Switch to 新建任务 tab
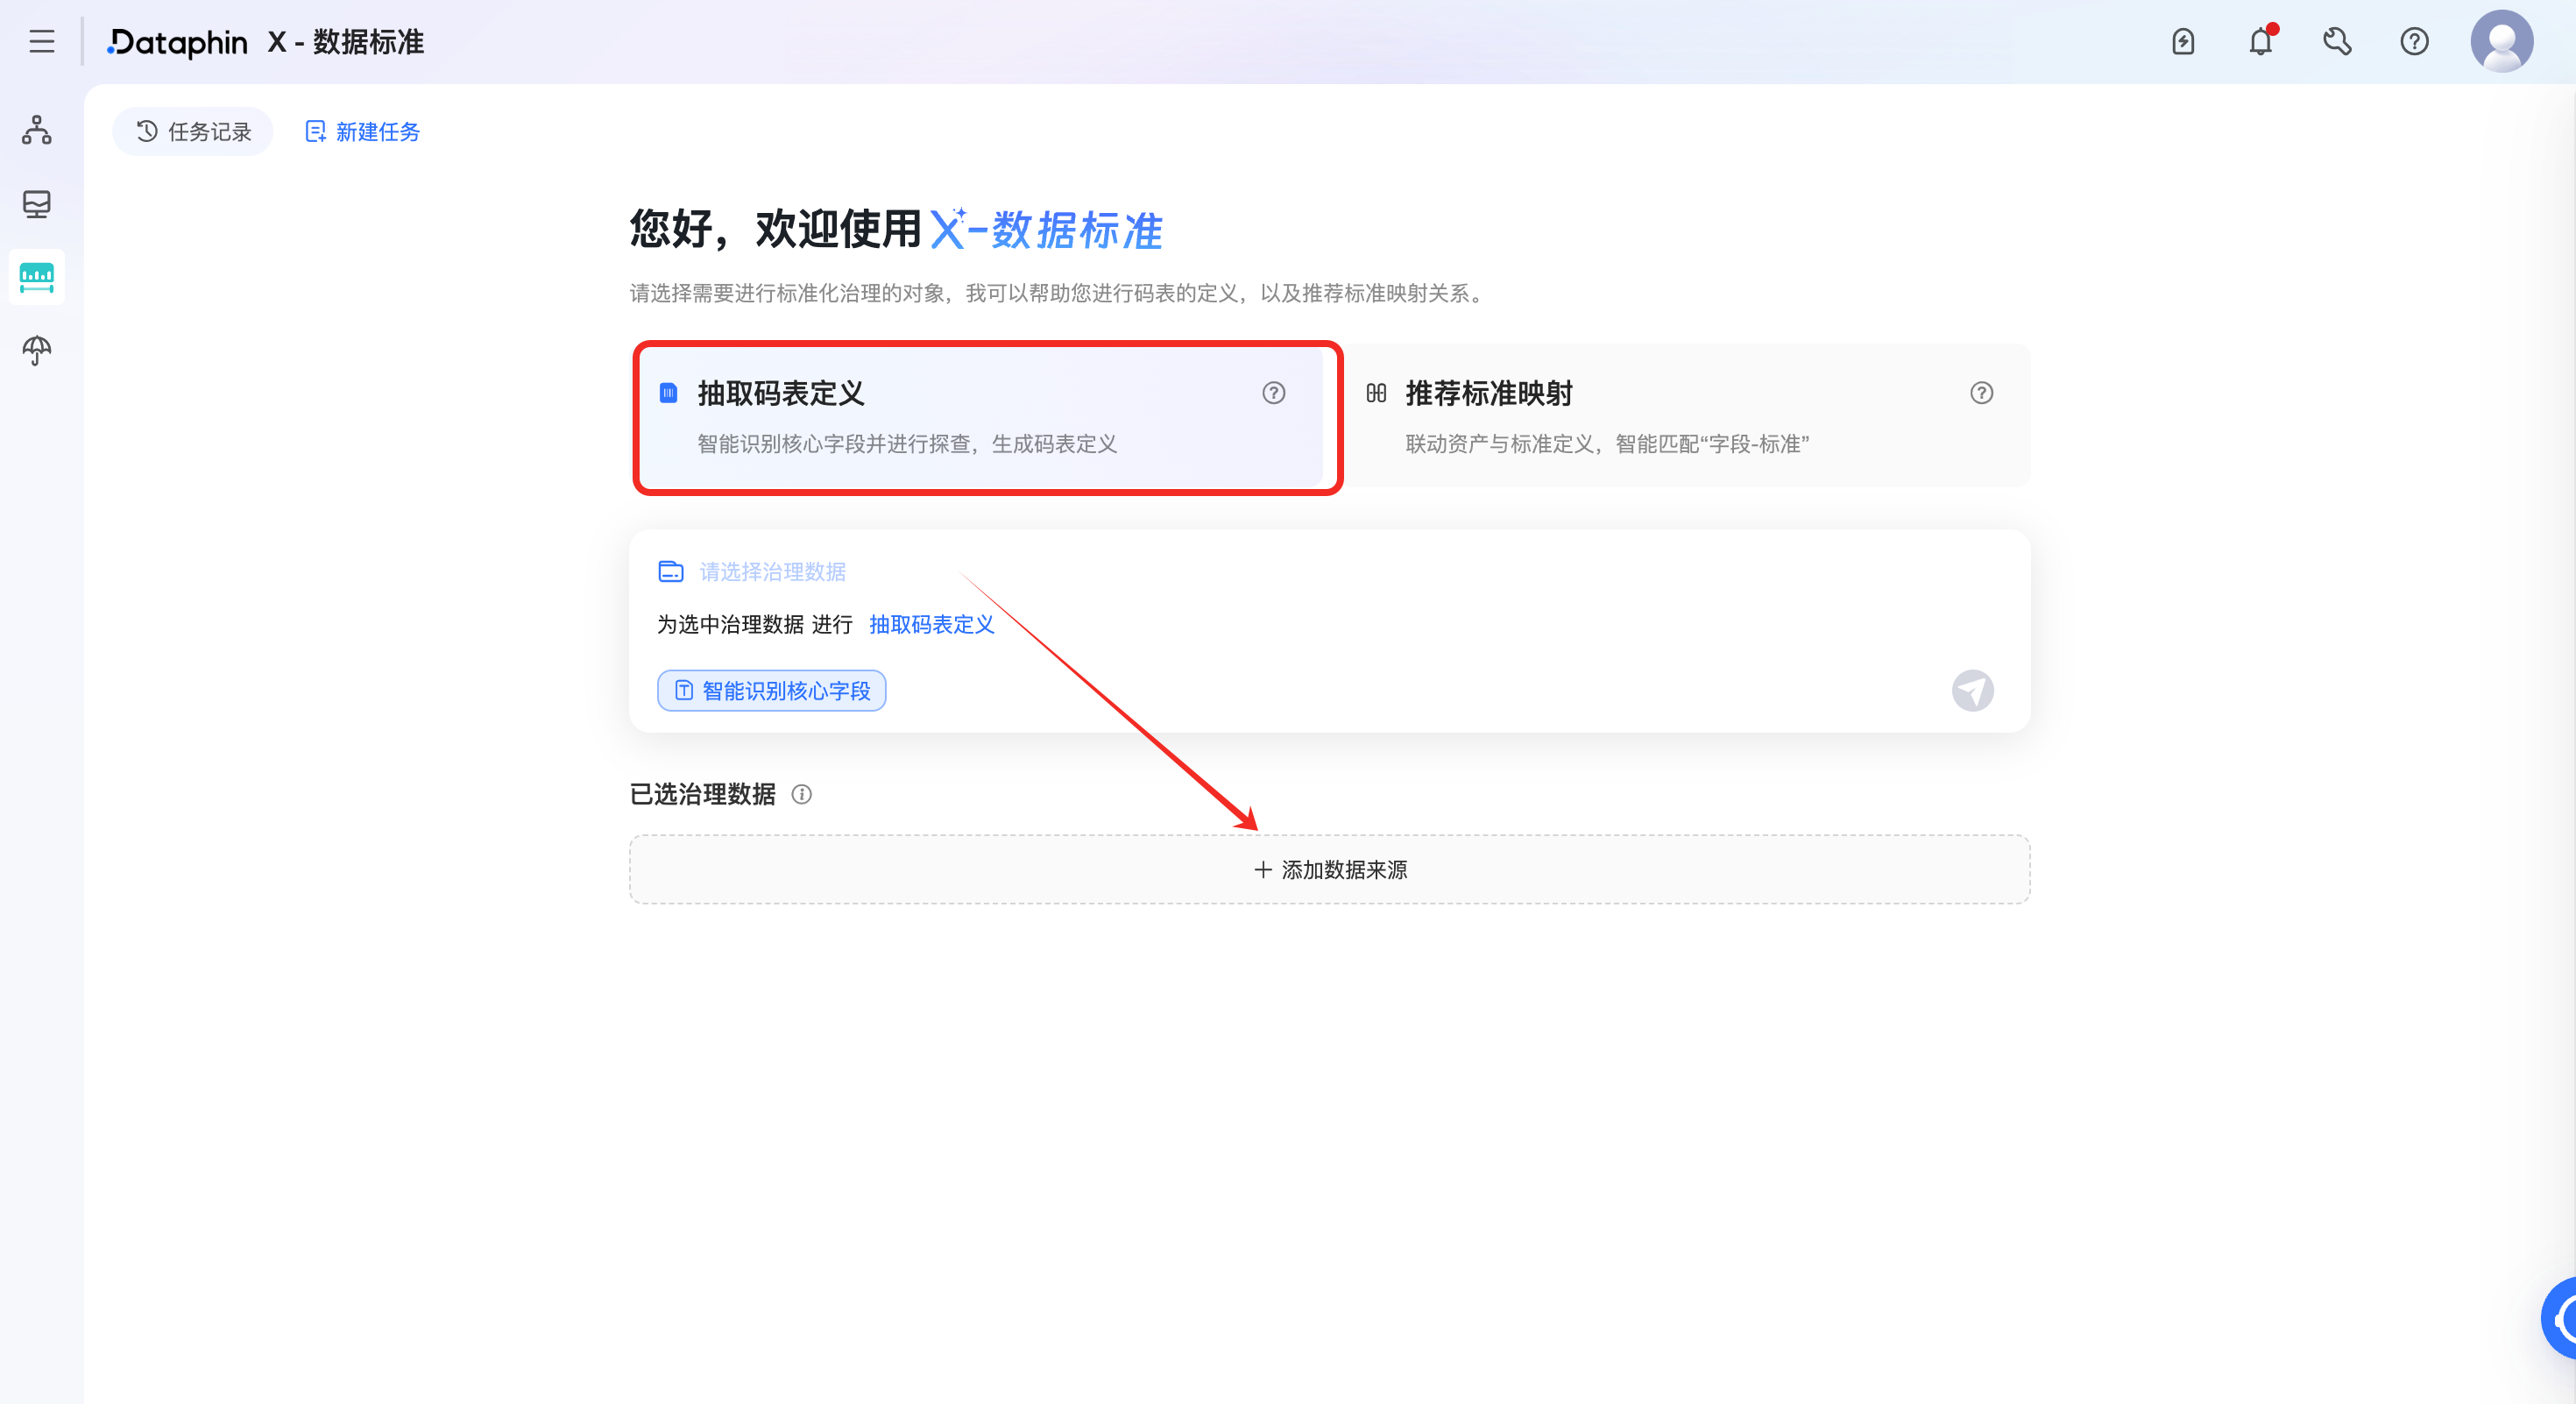The image size is (2576, 1404). 362,132
